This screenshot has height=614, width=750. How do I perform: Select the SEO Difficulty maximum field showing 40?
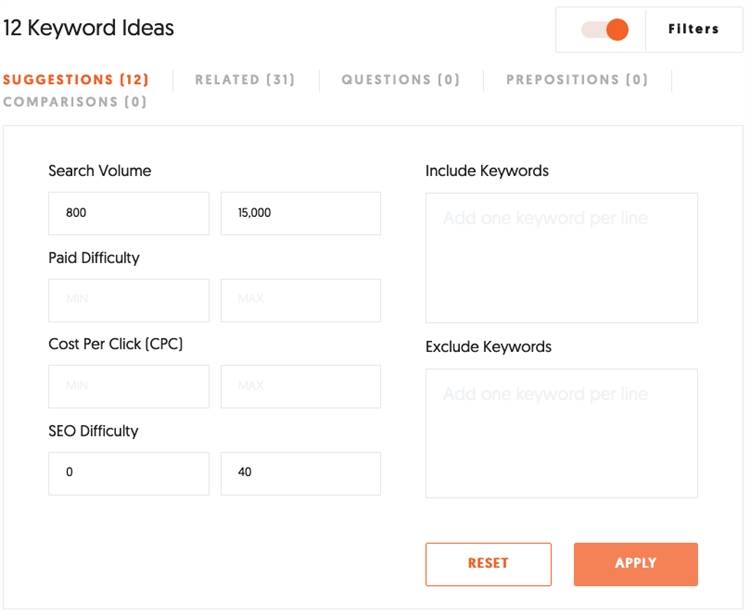pos(300,473)
